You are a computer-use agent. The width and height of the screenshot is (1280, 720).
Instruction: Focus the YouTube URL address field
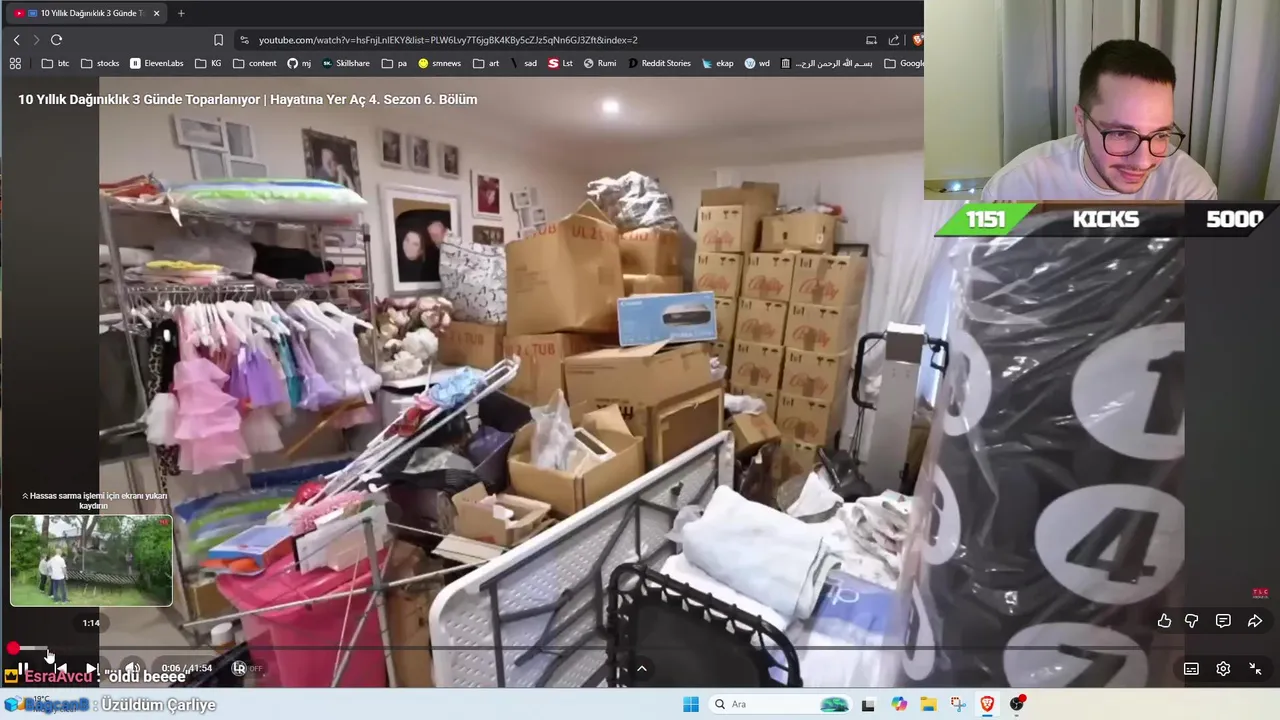point(448,40)
